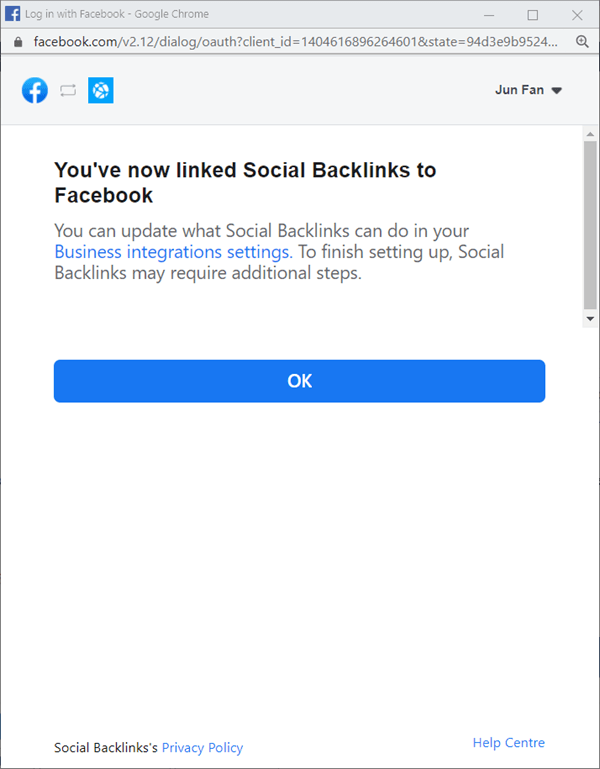Click the zoom magnifier icon in the address bar
Viewport: 600px width, 769px height.
pos(583,42)
